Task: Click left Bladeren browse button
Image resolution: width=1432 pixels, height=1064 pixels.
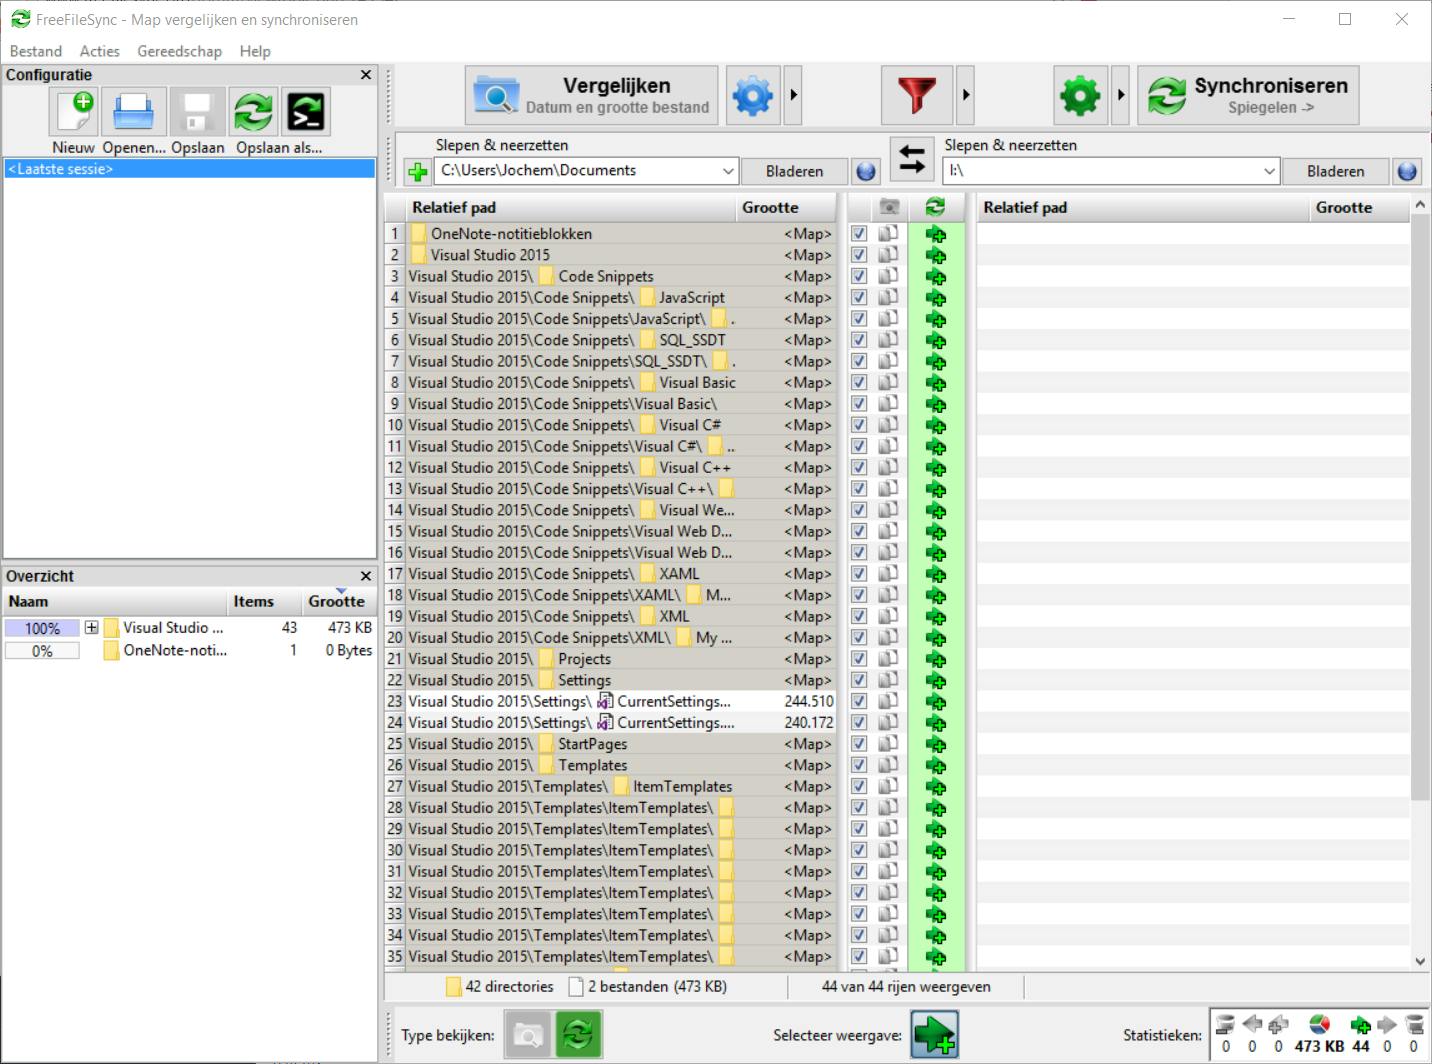Action: point(794,171)
